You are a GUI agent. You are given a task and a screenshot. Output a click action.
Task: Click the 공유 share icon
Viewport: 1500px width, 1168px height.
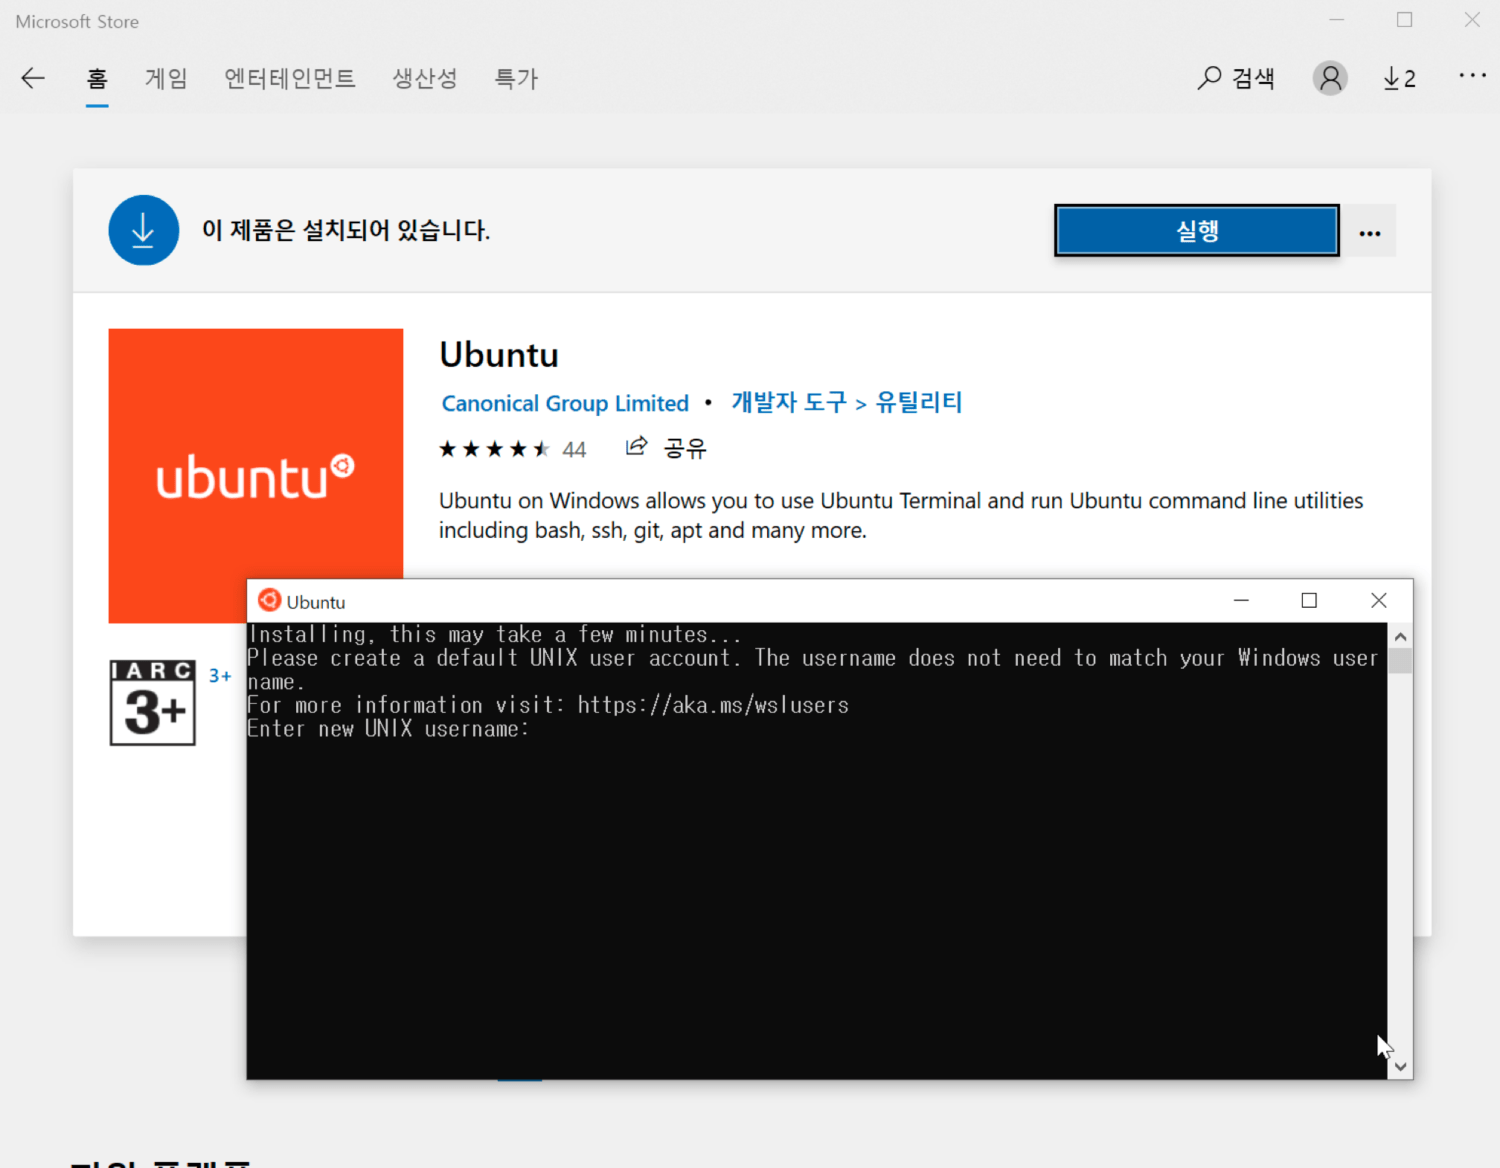click(x=637, y=446)
